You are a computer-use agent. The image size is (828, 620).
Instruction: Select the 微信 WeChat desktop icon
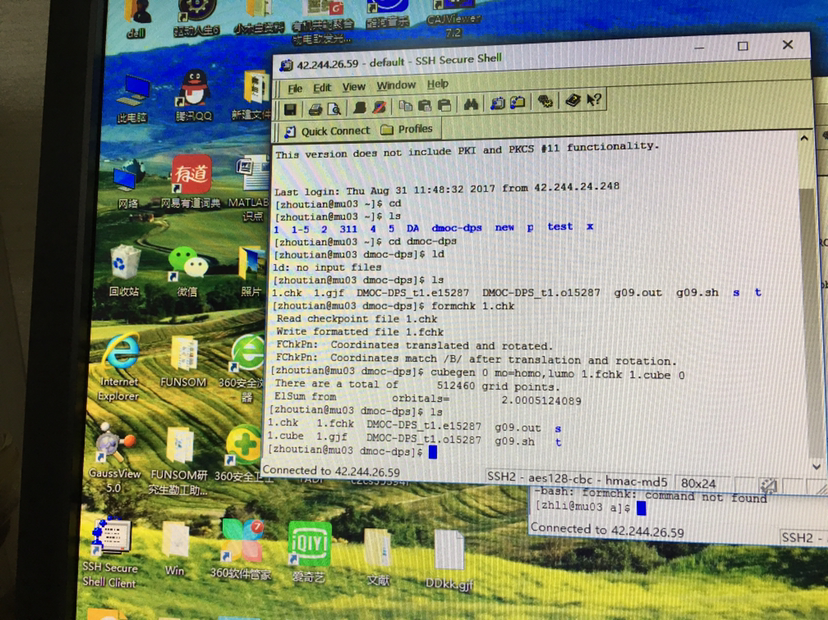coord(187,271)
